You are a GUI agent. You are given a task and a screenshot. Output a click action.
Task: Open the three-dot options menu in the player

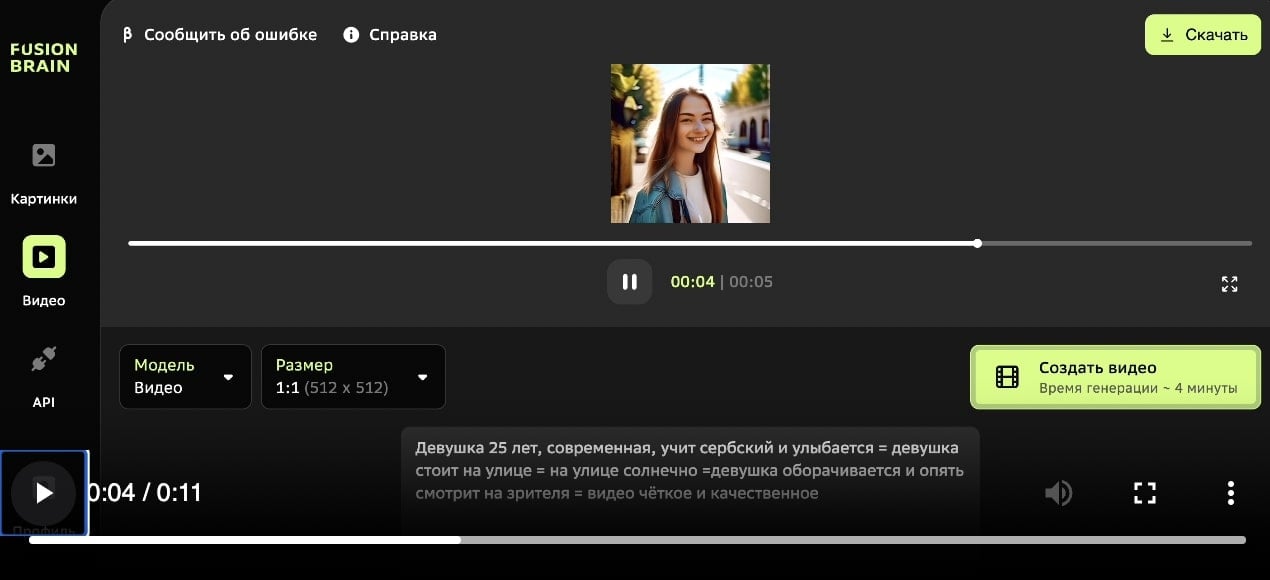[x=1230, y=492]
